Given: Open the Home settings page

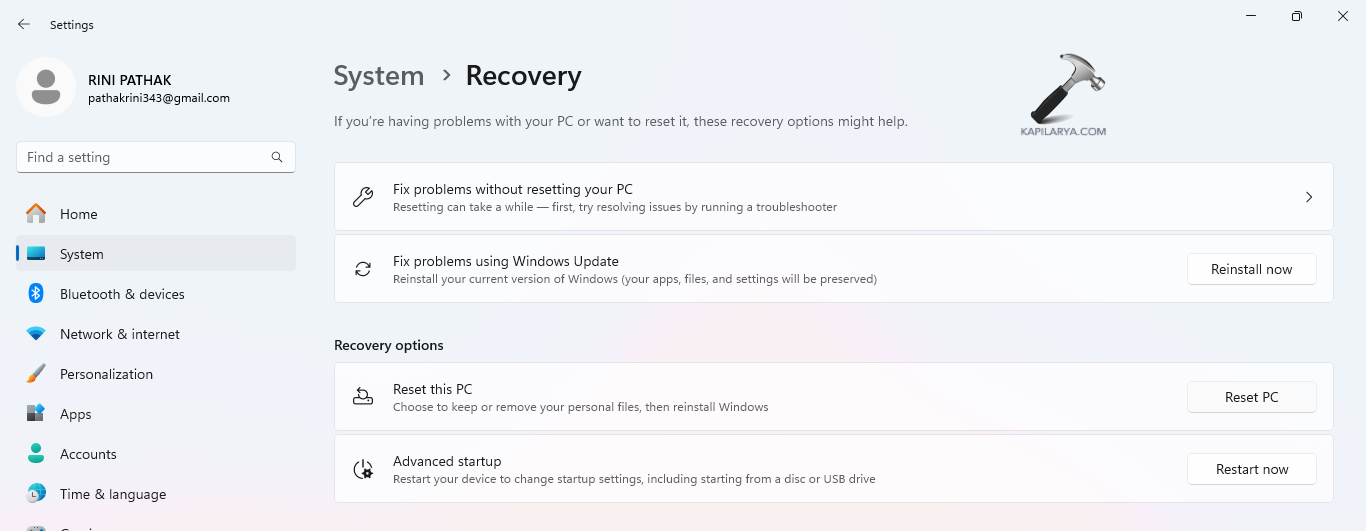Looking at the screenshot, I should point(78,214).
